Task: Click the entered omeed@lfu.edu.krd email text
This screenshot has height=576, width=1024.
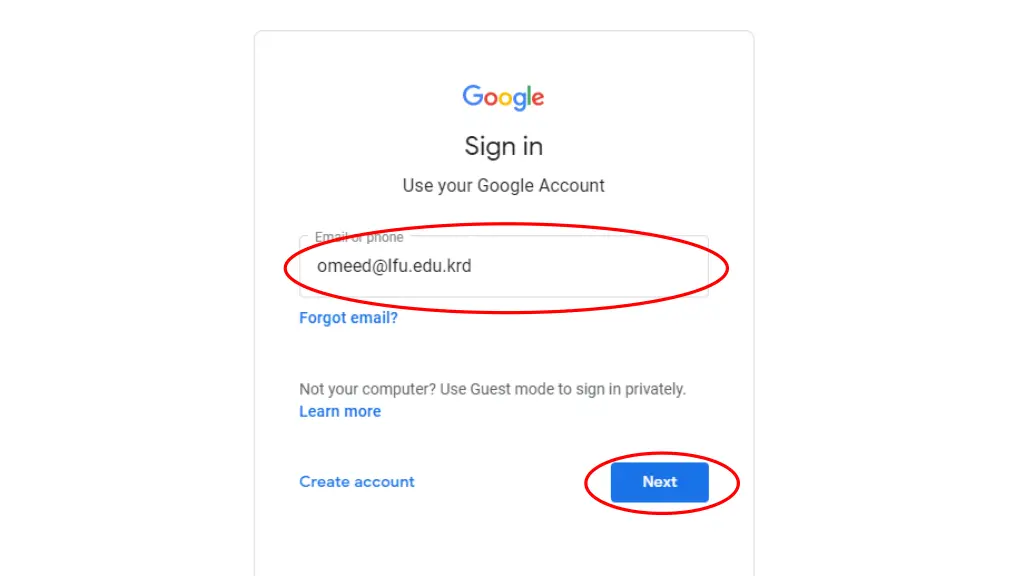Action: click(394, 266)
